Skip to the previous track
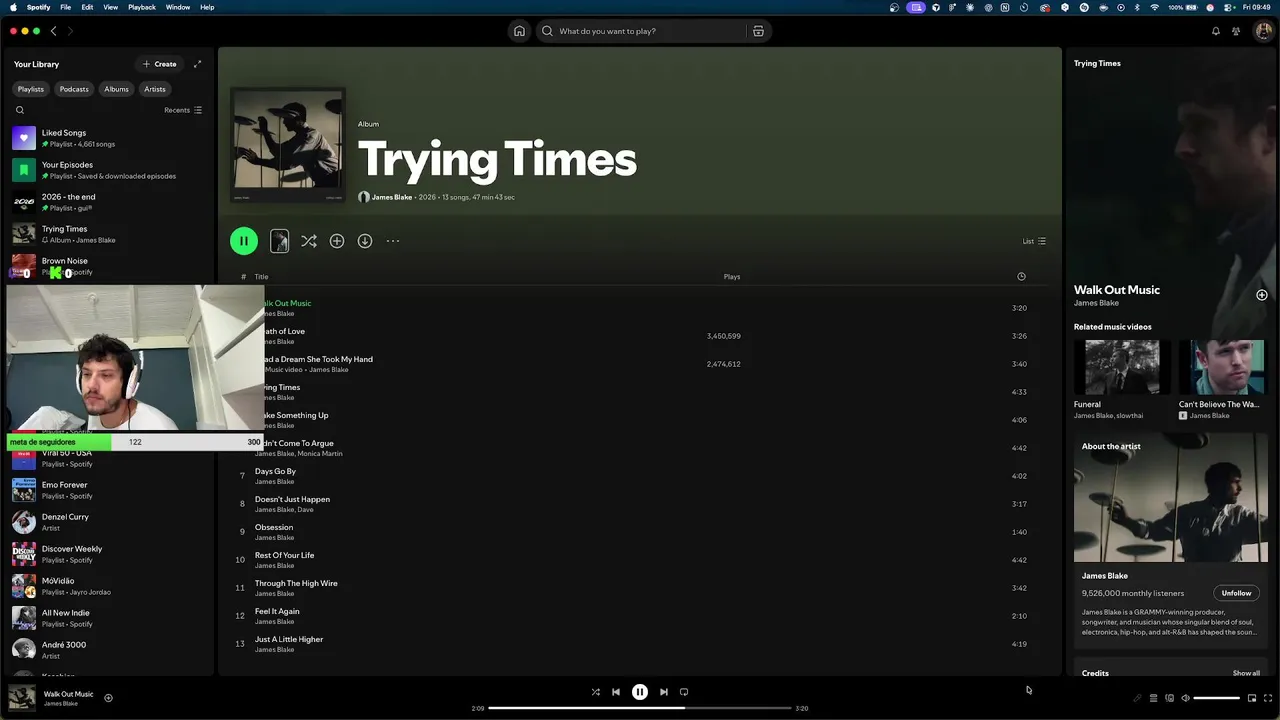 pyautogui.click(x=616, y=692)
